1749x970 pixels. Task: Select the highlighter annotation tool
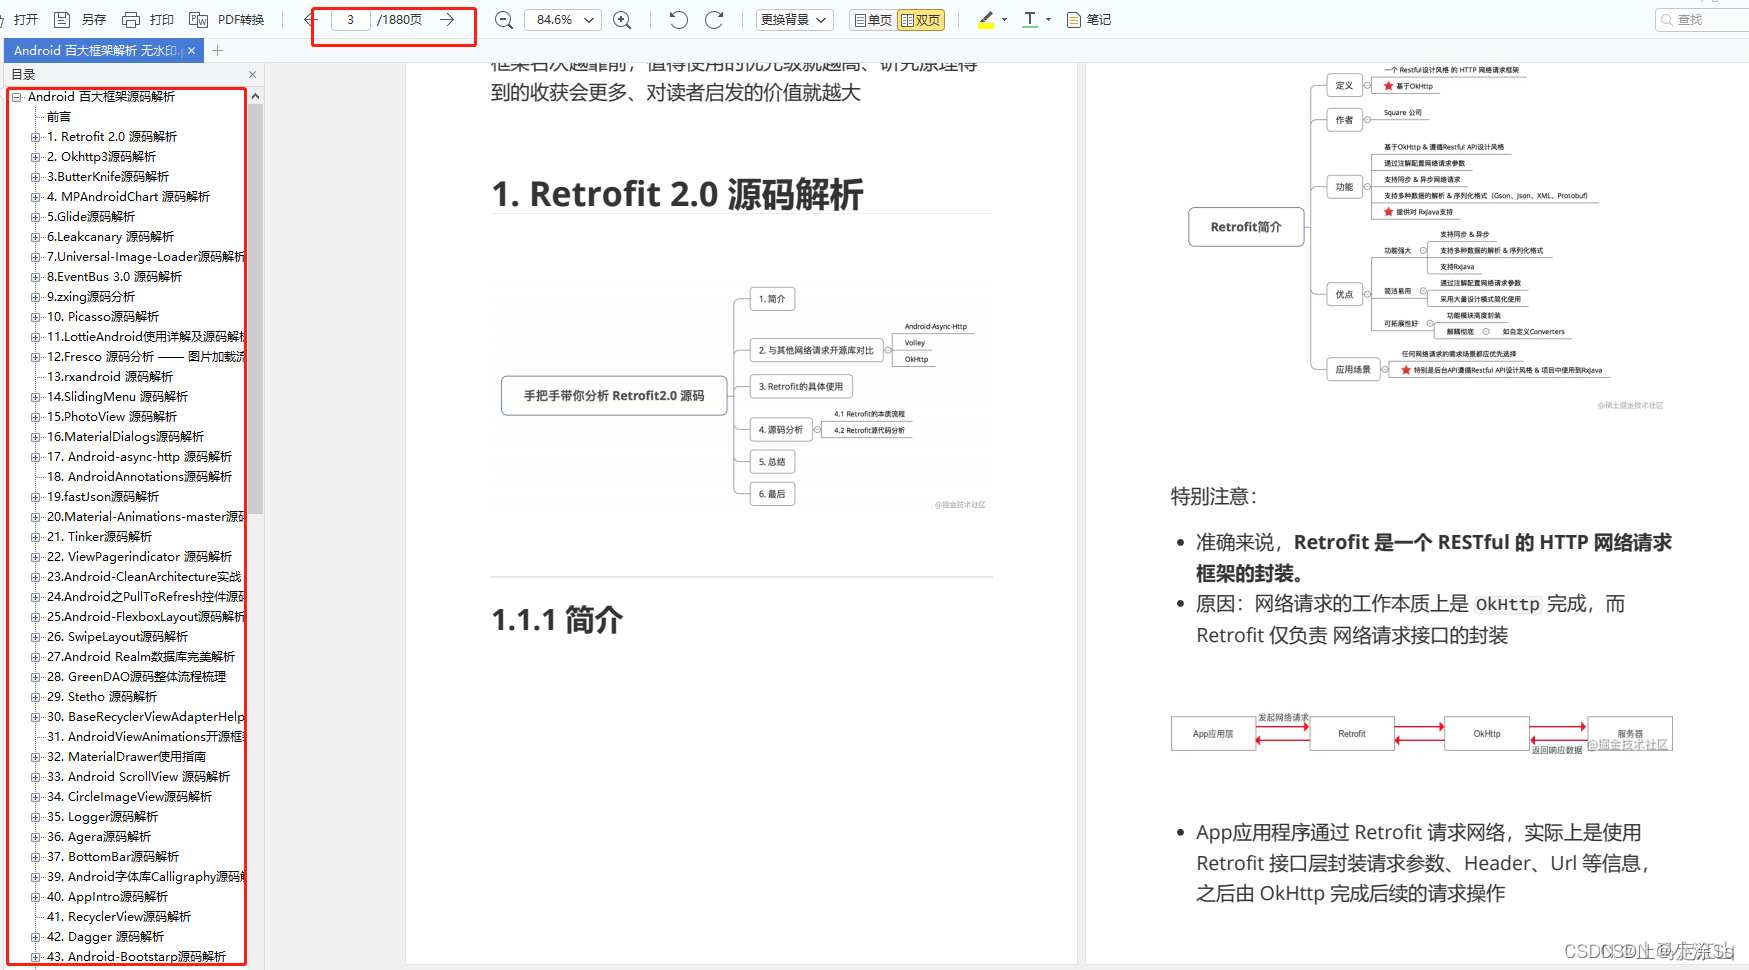pos(984,19)
